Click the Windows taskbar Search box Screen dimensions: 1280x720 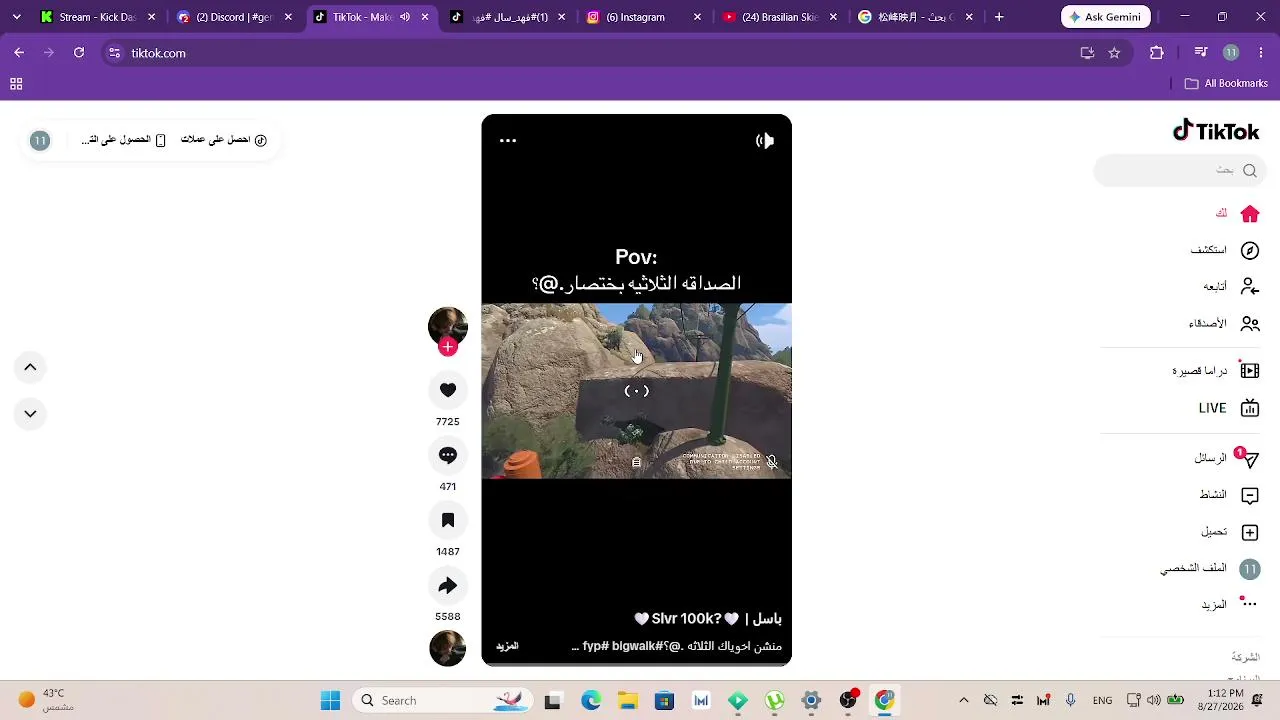[441, 700]
